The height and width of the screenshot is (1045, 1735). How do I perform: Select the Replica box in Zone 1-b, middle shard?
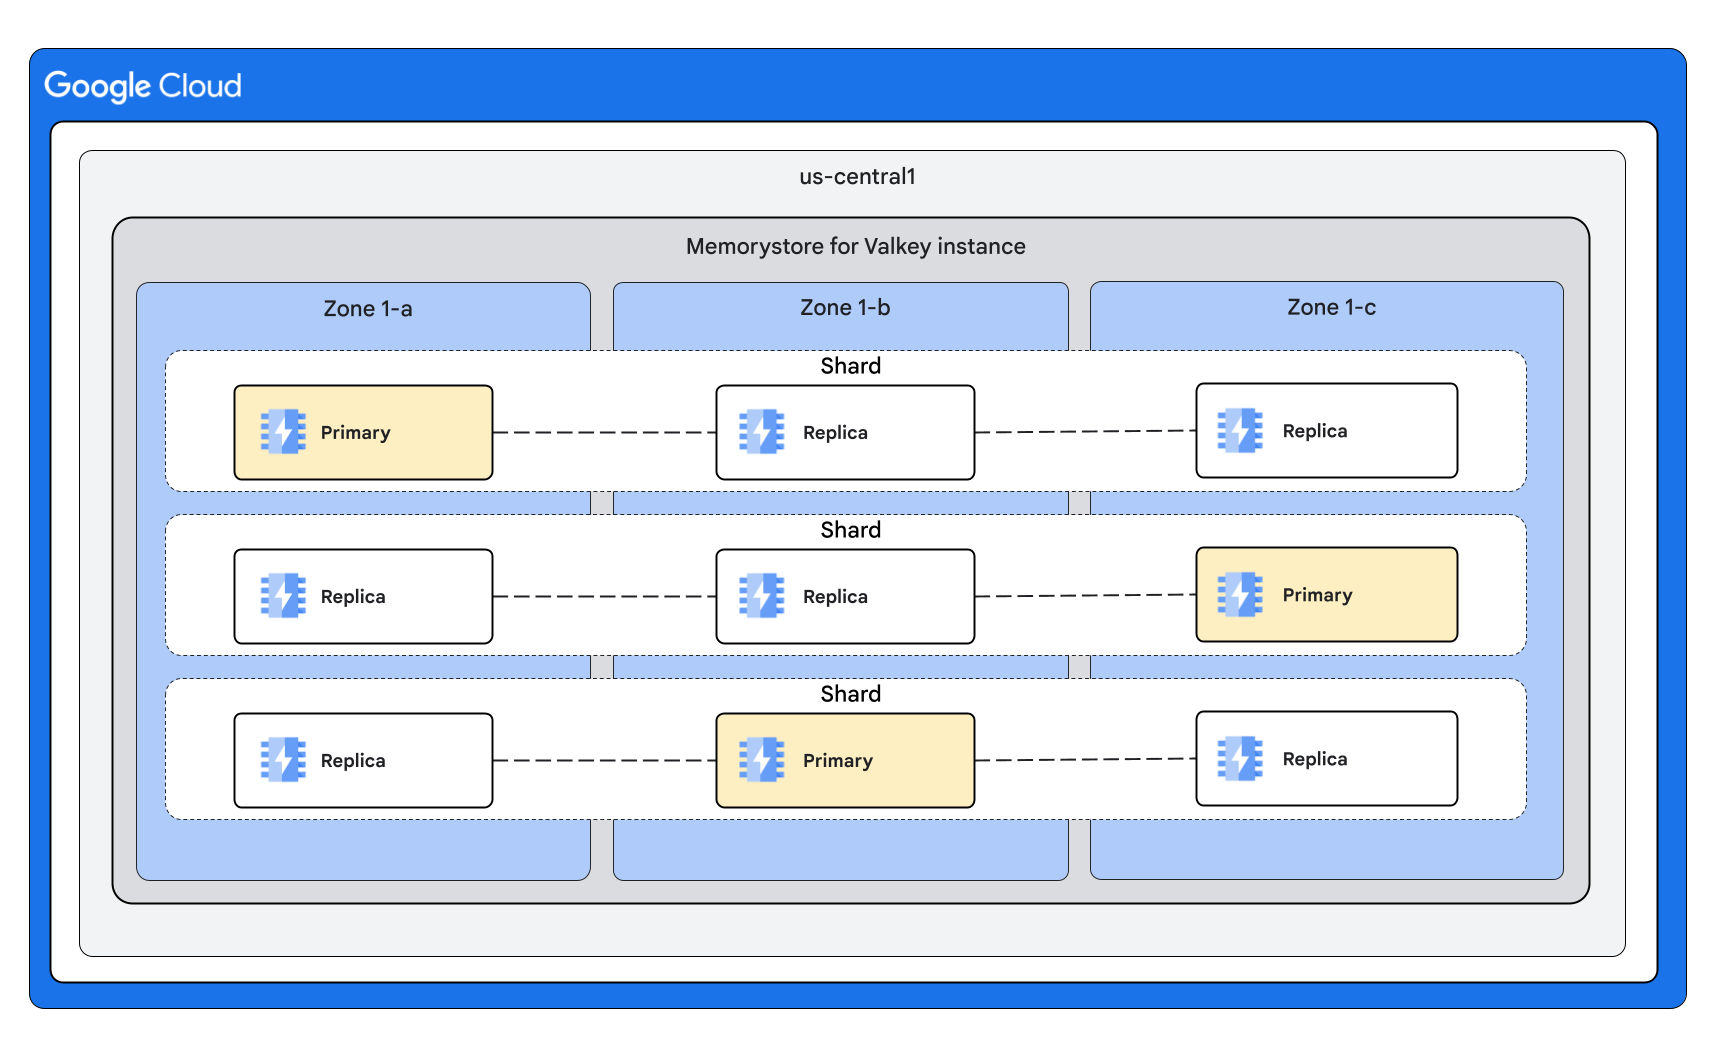point(845,596)
